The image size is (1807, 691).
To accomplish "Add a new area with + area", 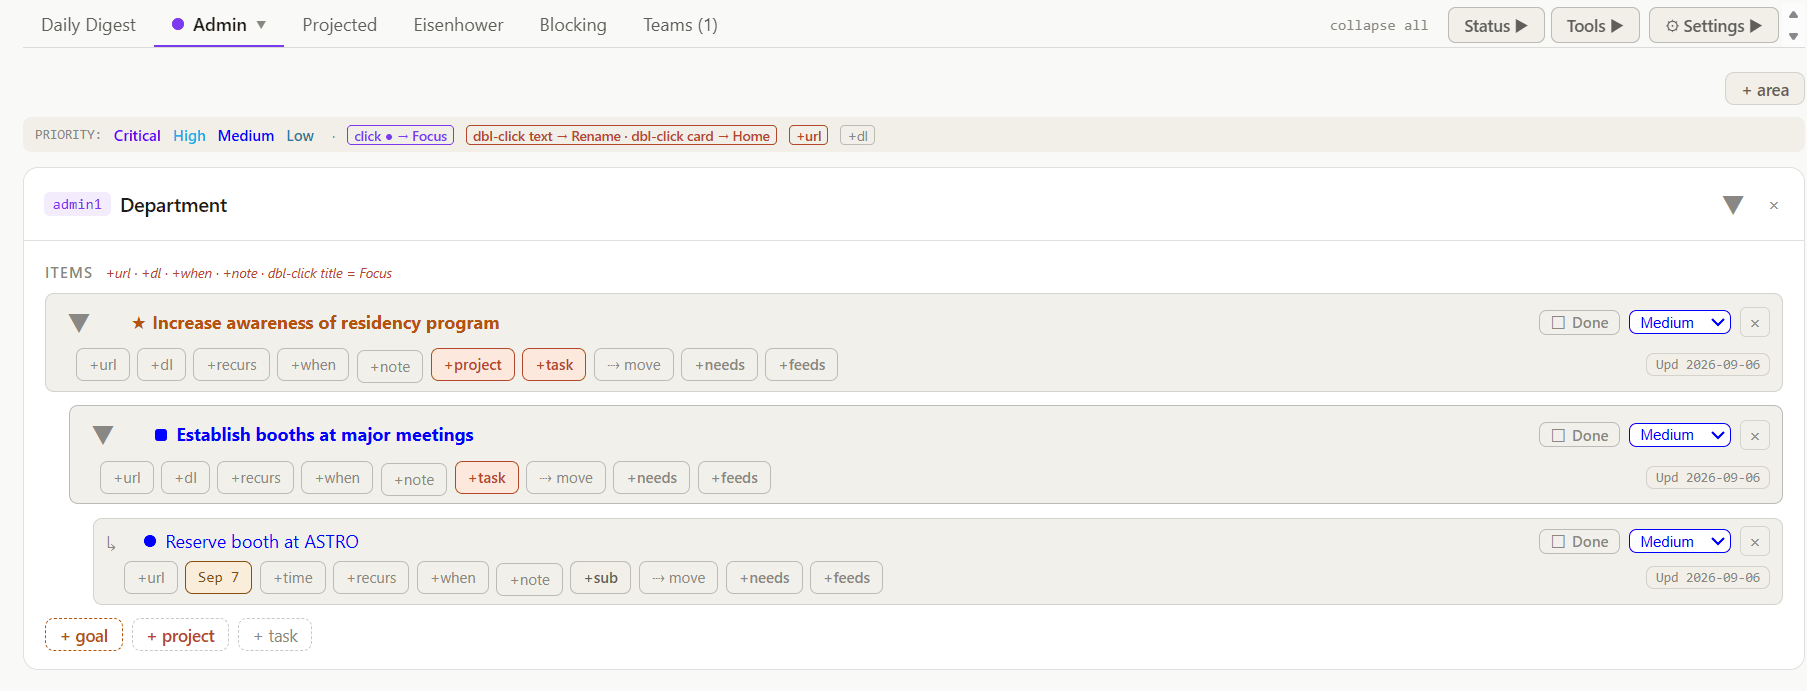I will coord(1765,90).
